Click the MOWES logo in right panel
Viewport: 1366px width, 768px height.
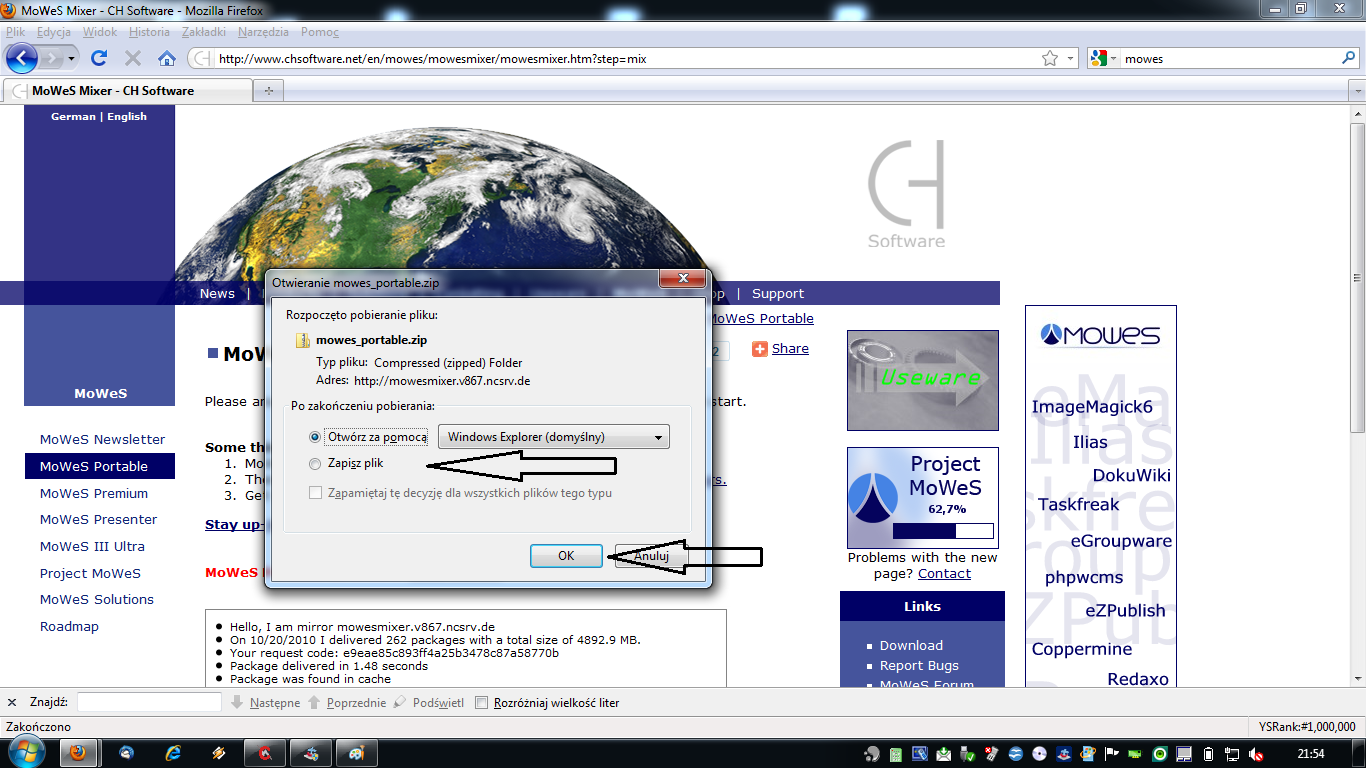point(1100,334)
